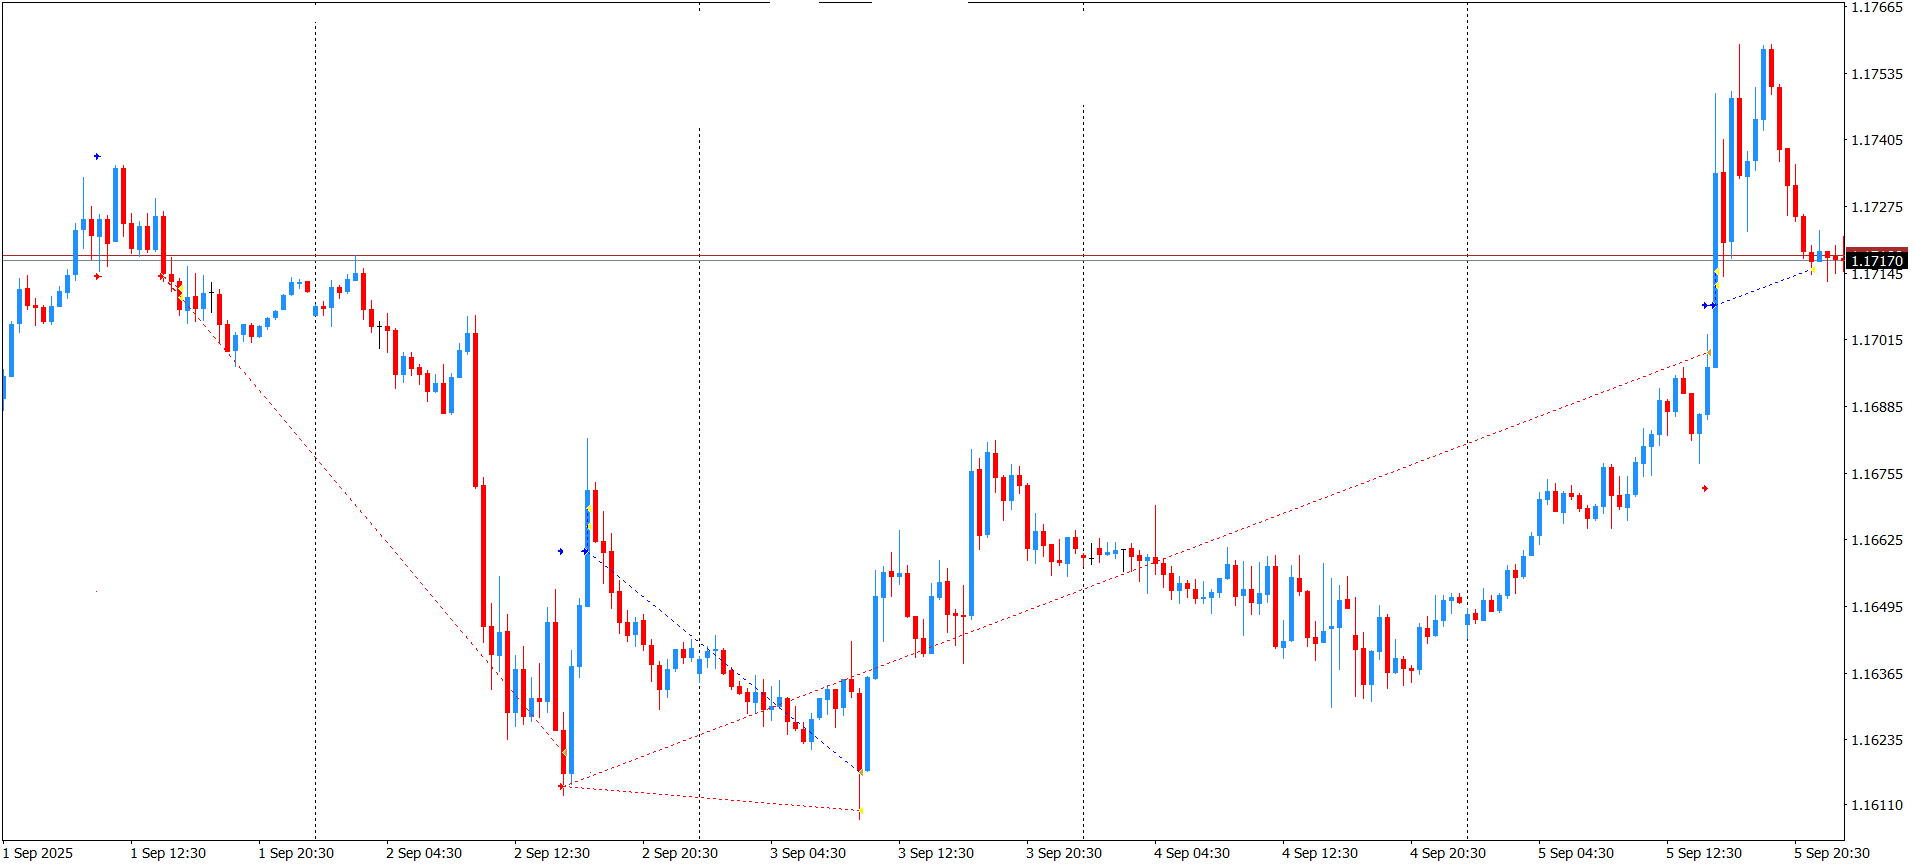This screenshot has height=867, width=1916.
Task: Click the 1.17015 price axis label
Action: tap(1877, 340)
